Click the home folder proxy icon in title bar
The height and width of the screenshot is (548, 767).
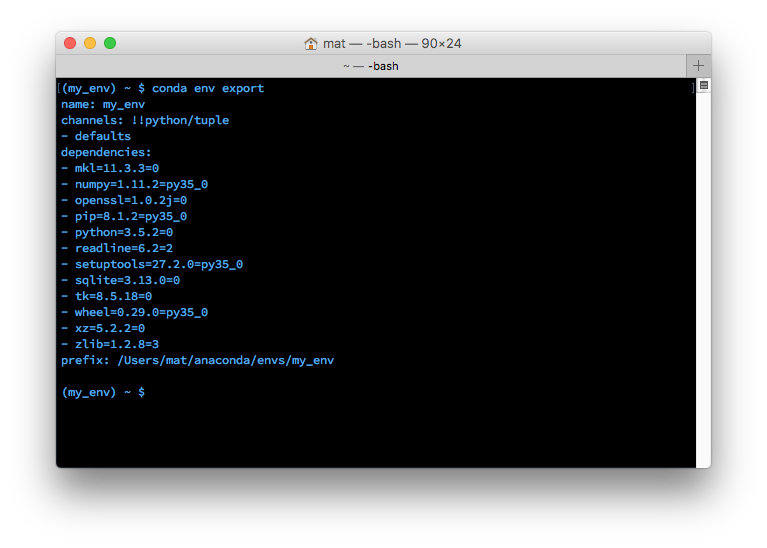(x=311, y=44)
